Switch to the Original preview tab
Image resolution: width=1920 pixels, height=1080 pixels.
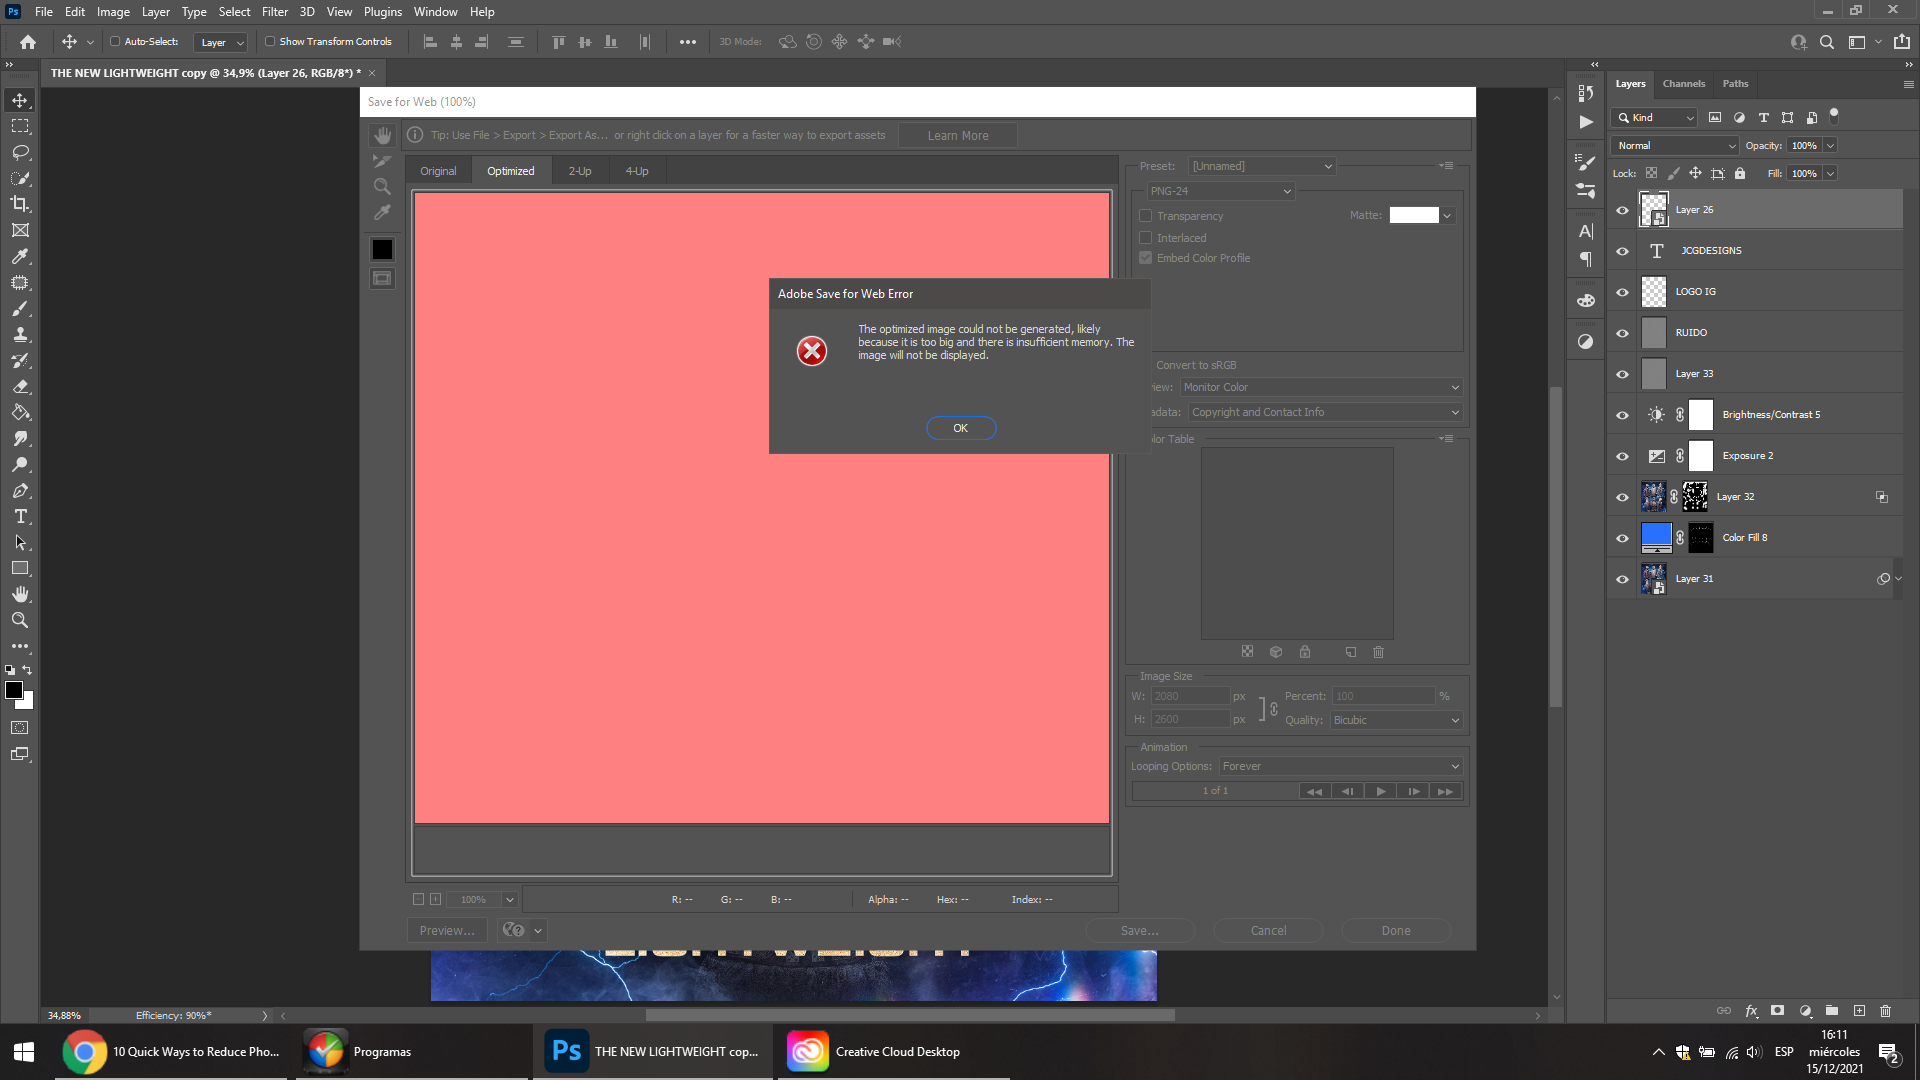(438, 170)
